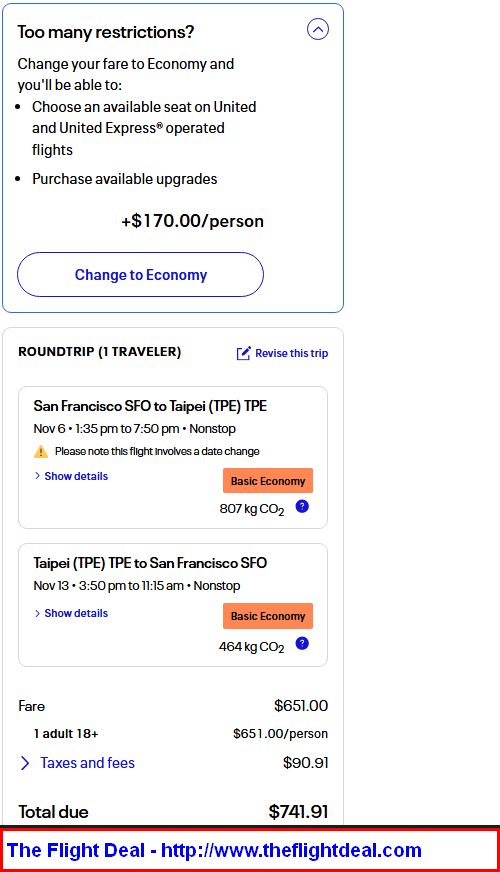
Task: Click chevron beside outbound flight Show details
Action: tap(37, 476)
